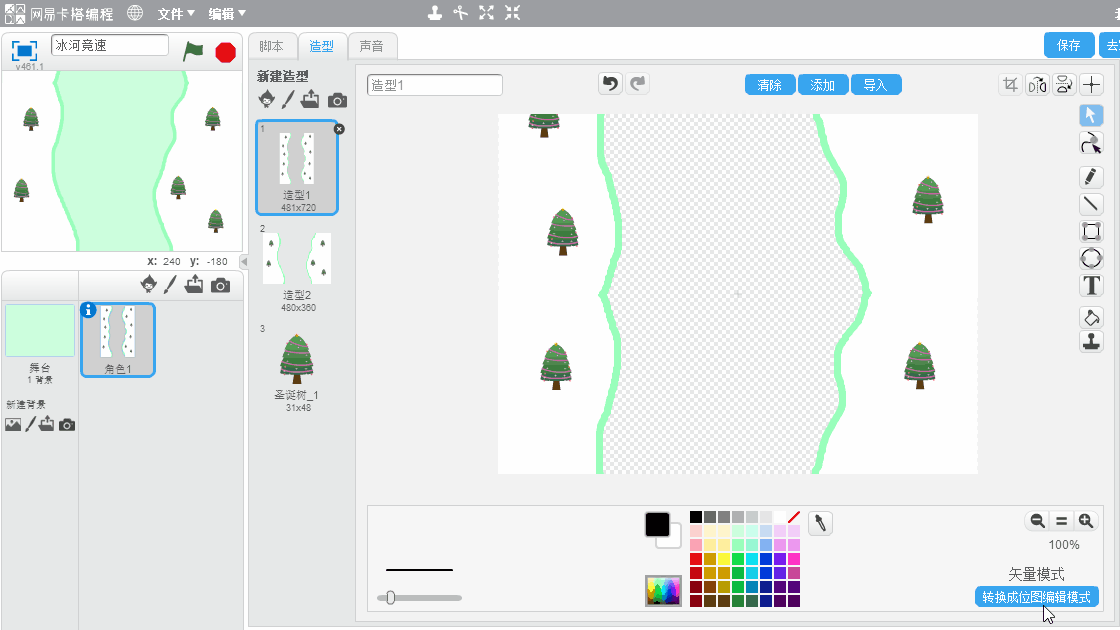
Task: Click the crop icon in paint editor
Action: [x=1010, y=84]
